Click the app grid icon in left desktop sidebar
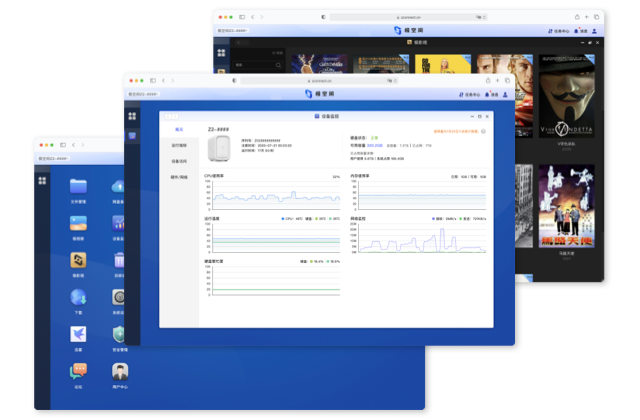Image resolution: width=640 pixels, height=420 pixels. (x=42, y=180)
